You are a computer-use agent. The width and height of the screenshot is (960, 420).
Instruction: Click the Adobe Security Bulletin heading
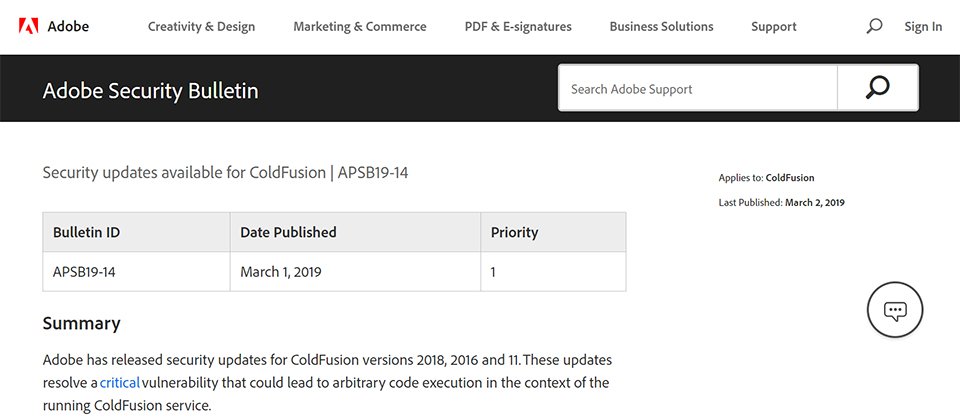coord(151,91)
